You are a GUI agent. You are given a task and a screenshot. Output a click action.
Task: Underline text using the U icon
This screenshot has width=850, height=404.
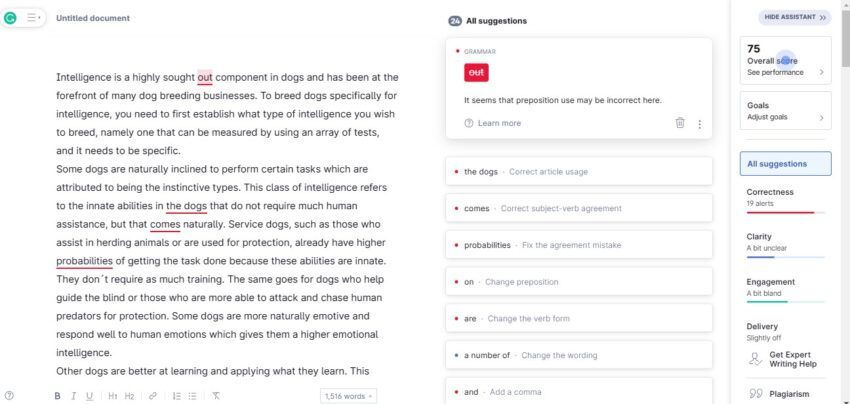89,396
